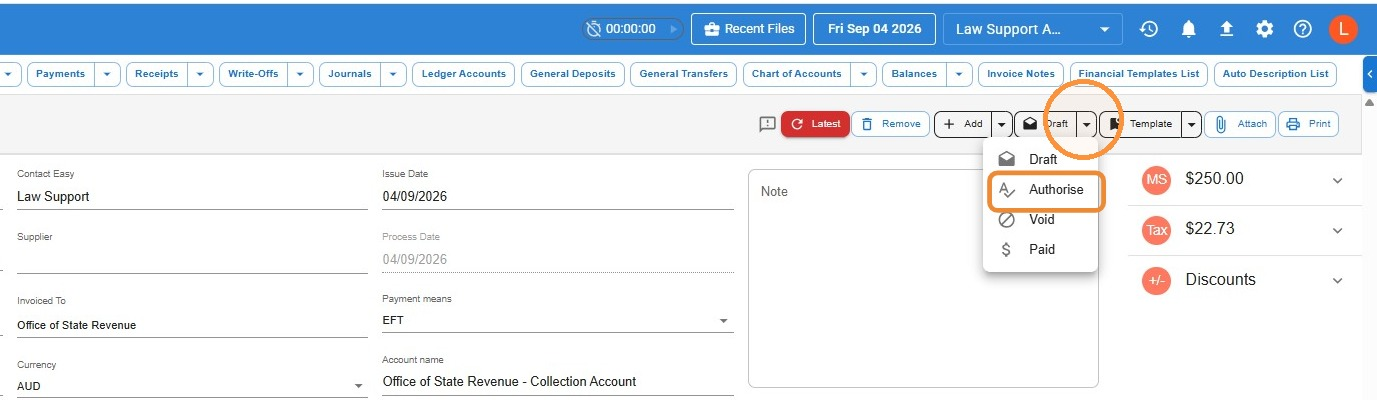Expand the Discounts section

pyautogui.click(x=1338, y=280)
